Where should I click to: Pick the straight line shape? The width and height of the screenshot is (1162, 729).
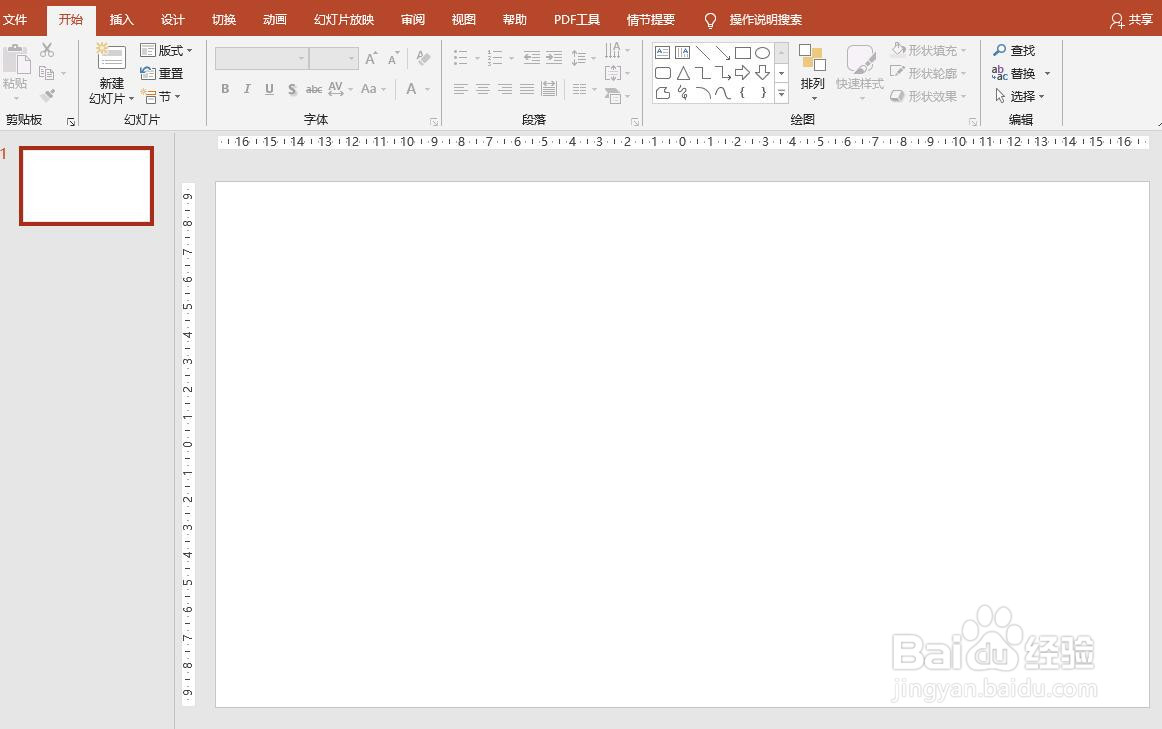click(703, 53)
